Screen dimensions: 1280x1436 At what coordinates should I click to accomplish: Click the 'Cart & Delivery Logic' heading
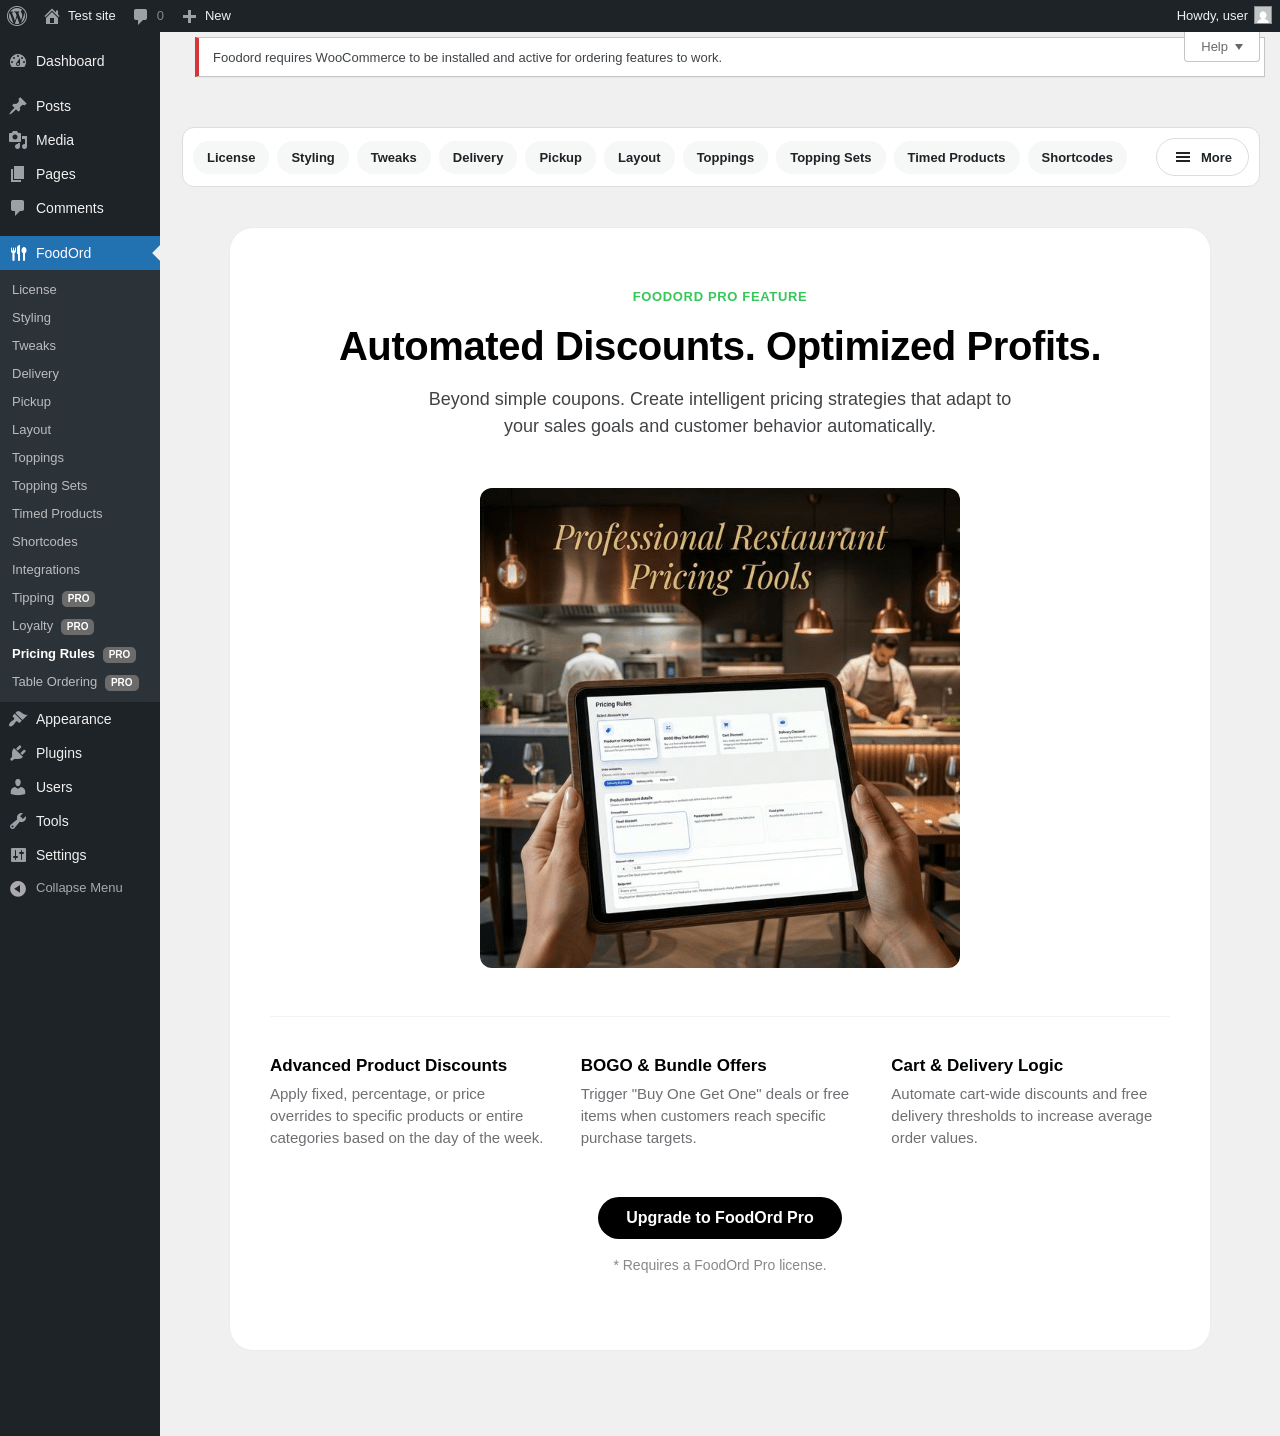tap(977, 1066)
